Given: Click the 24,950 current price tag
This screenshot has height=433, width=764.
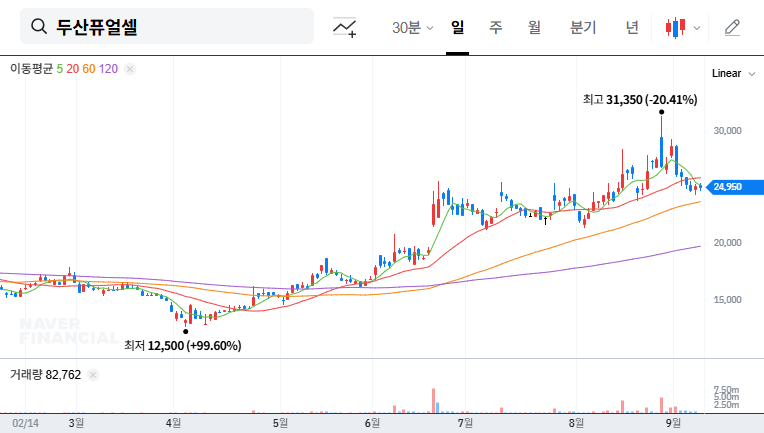Looking at the screenshot, I should click(734, 187).
